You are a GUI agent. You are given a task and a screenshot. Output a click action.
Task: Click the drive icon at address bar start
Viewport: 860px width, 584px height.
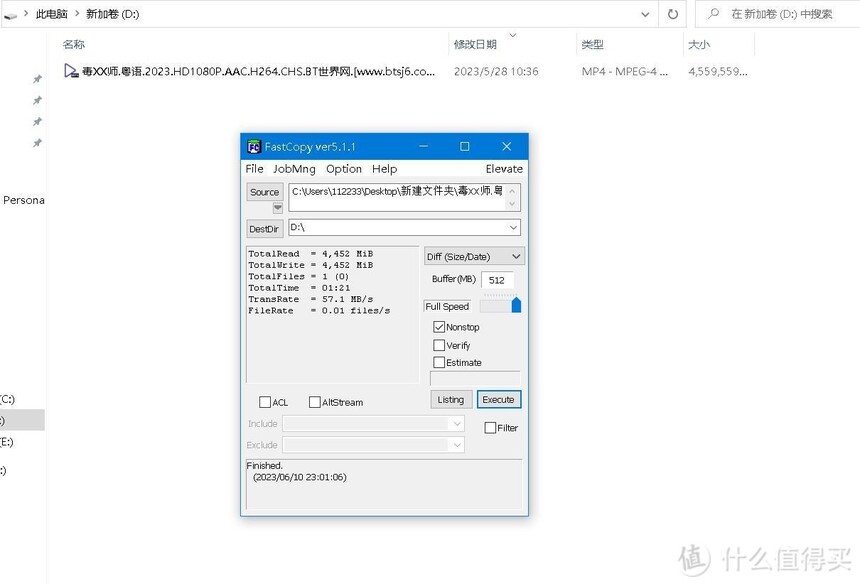click(10, 15)
